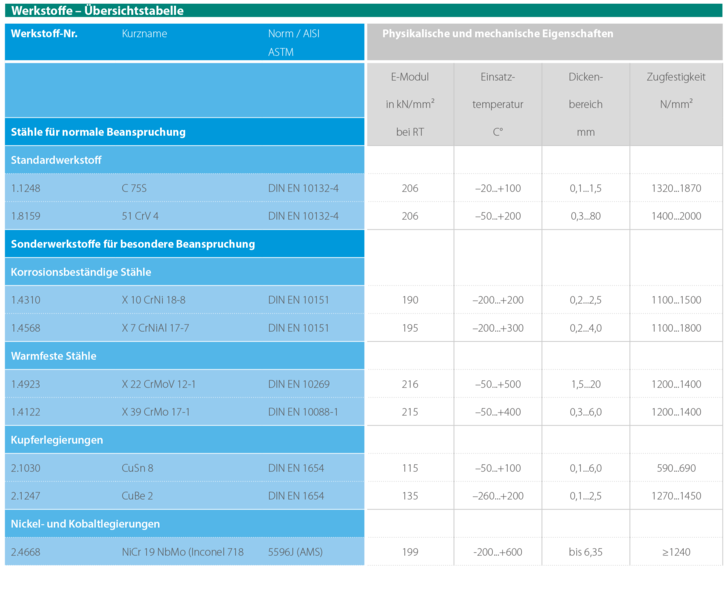
Task: Click norm '5596J (AMS)'
Action: click(295, 552)
